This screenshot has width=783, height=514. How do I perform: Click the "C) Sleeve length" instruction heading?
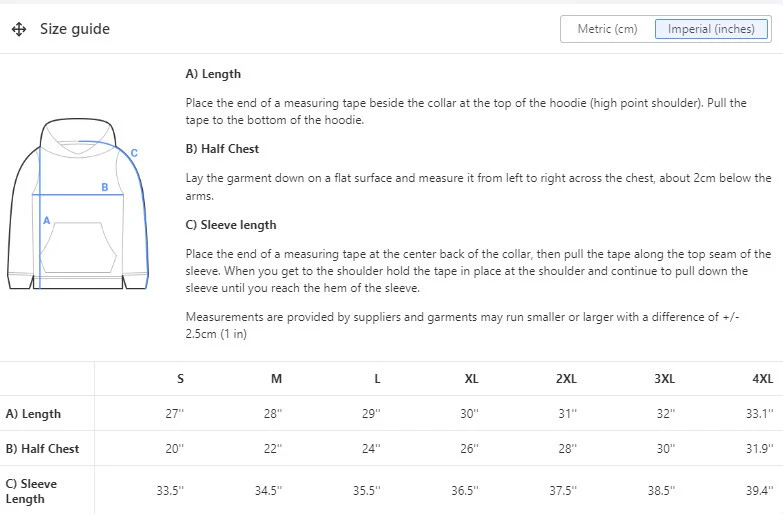231,225
